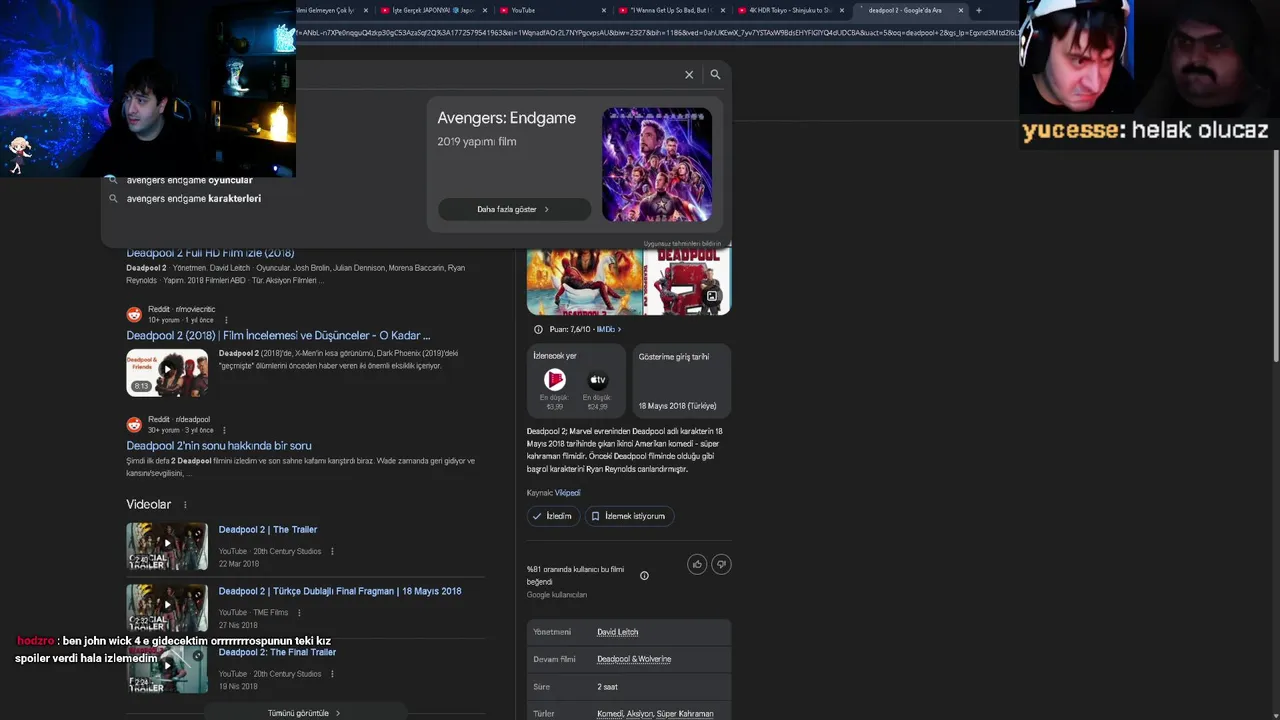
Task: Open David Leitch director link
Action: click(617, 632)
